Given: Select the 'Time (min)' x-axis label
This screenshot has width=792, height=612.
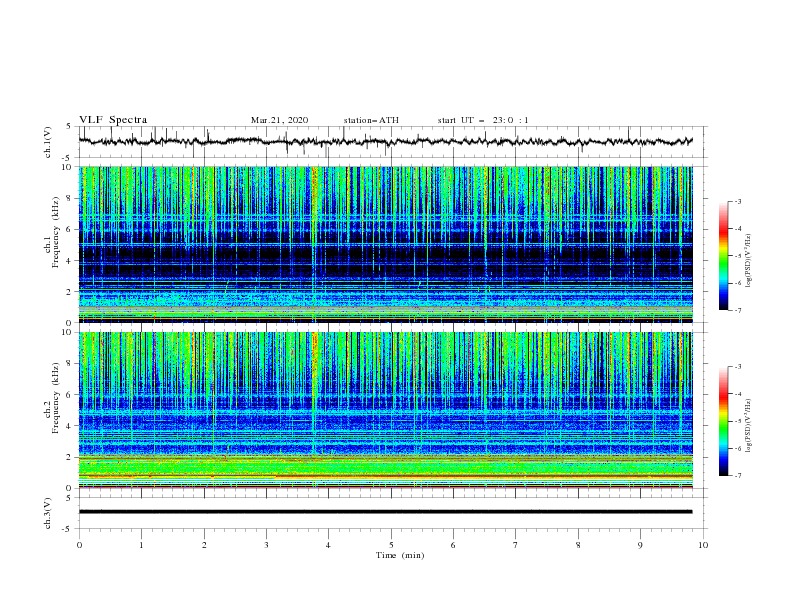Looking at the screenshot, I should (400, 555).
